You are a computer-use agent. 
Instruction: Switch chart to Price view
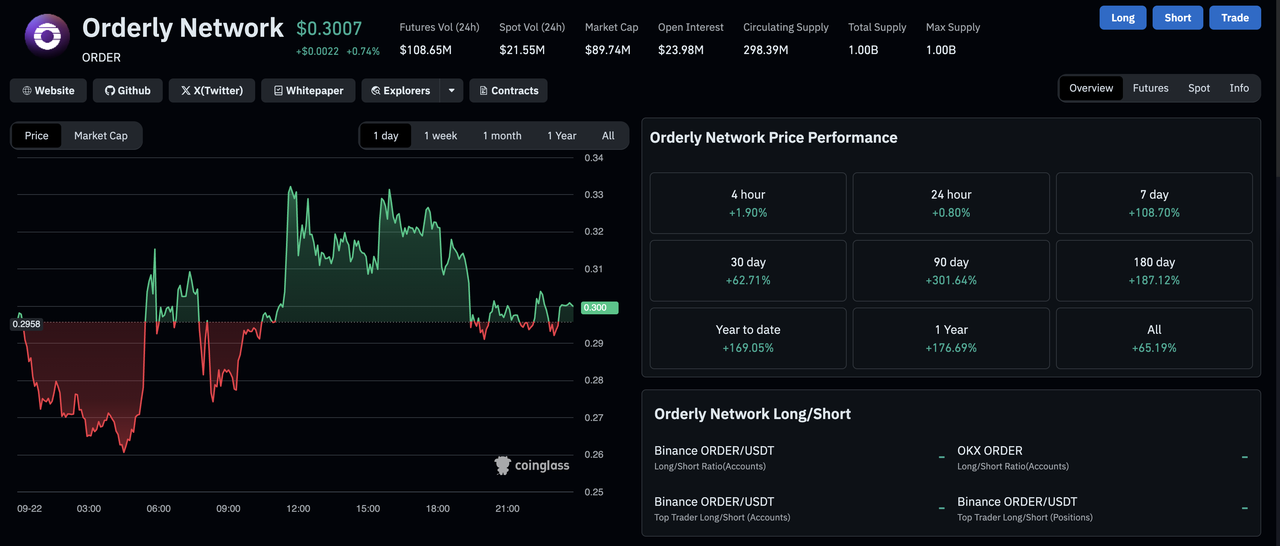[x=37, y=136]
